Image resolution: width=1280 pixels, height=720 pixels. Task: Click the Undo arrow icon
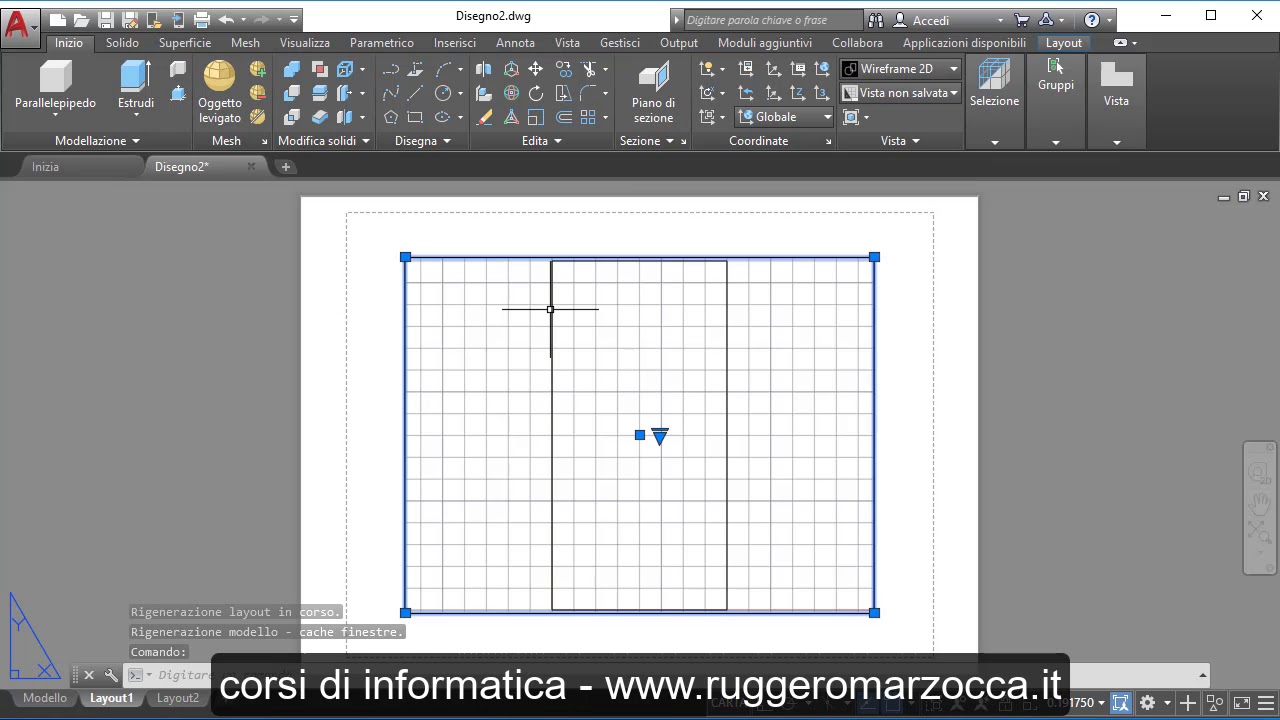[226, 19]
